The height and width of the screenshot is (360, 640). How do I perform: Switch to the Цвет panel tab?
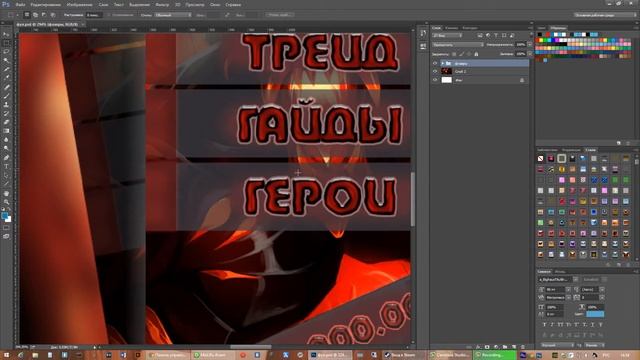(x=542, y=28)
